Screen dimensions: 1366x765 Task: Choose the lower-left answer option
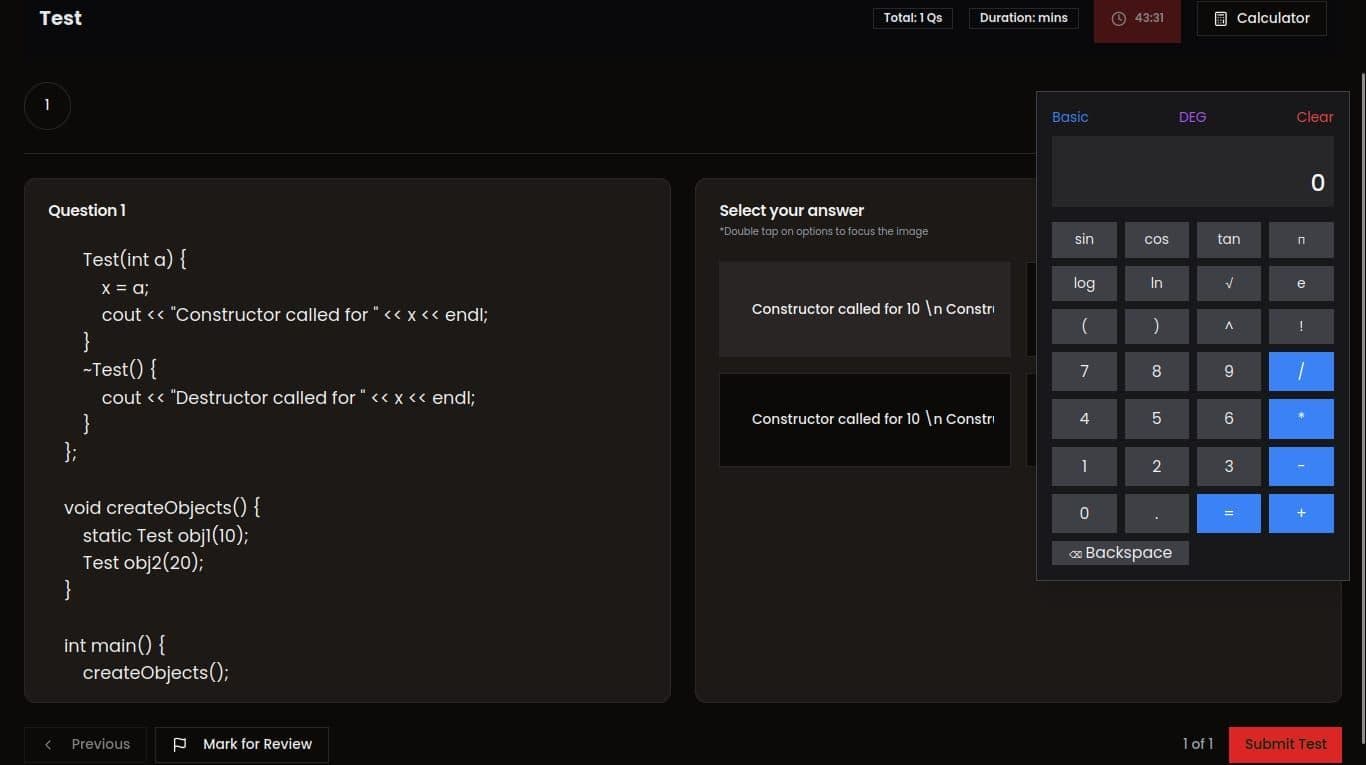tap(864, 419)
